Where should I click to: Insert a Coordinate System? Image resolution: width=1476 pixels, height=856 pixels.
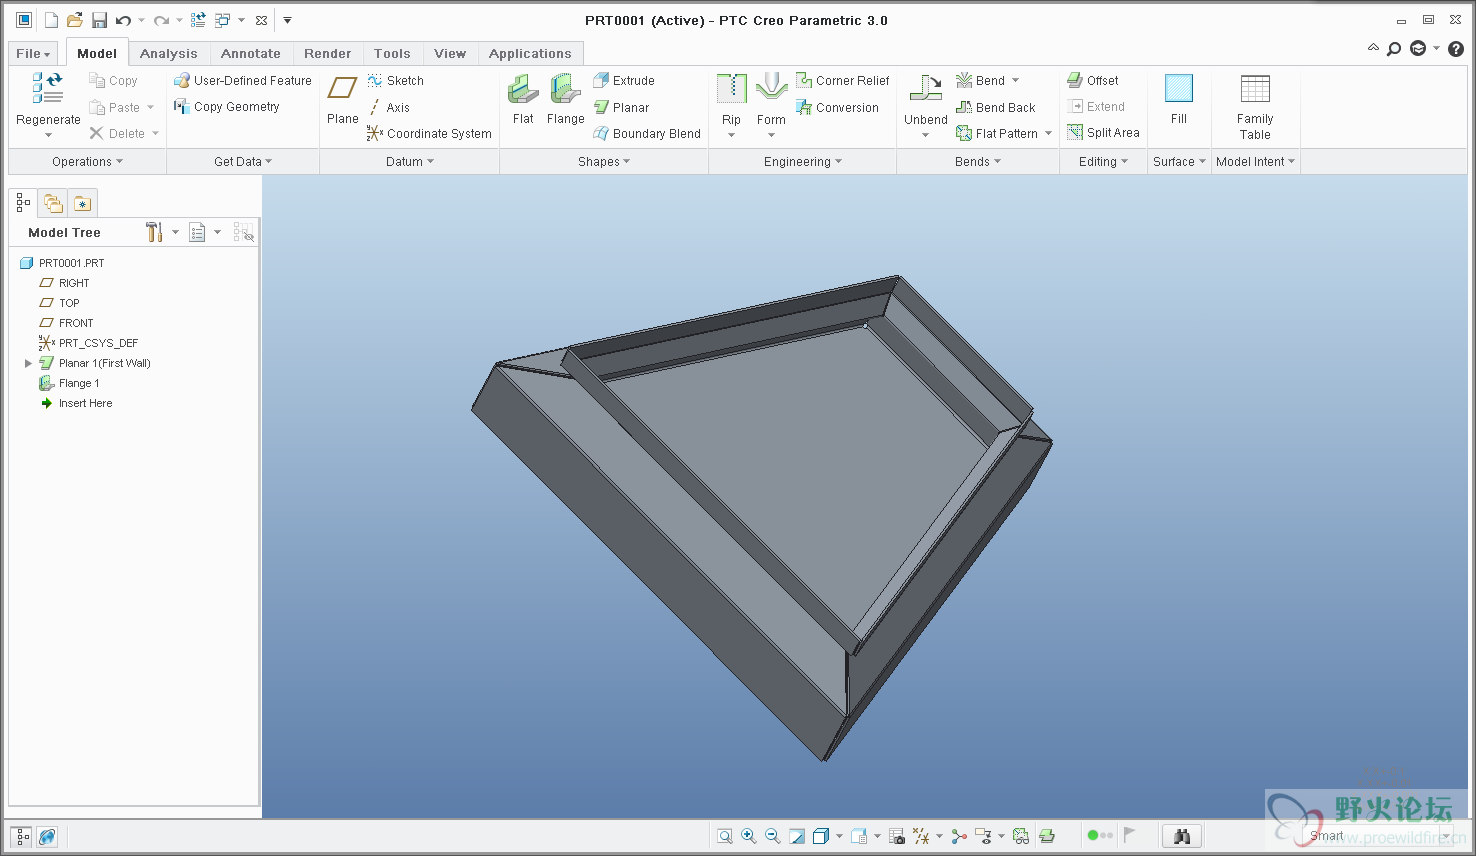[429, 133]
